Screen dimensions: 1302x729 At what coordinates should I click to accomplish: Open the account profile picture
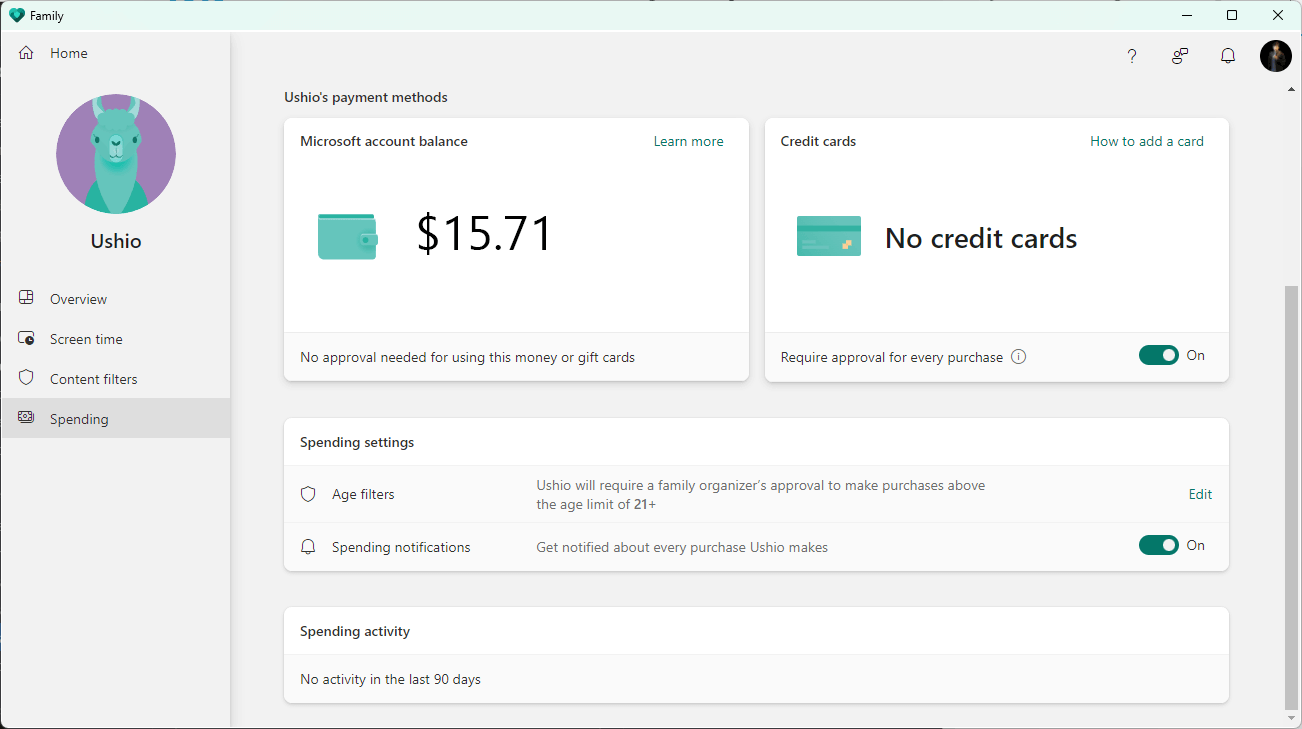1276,56
